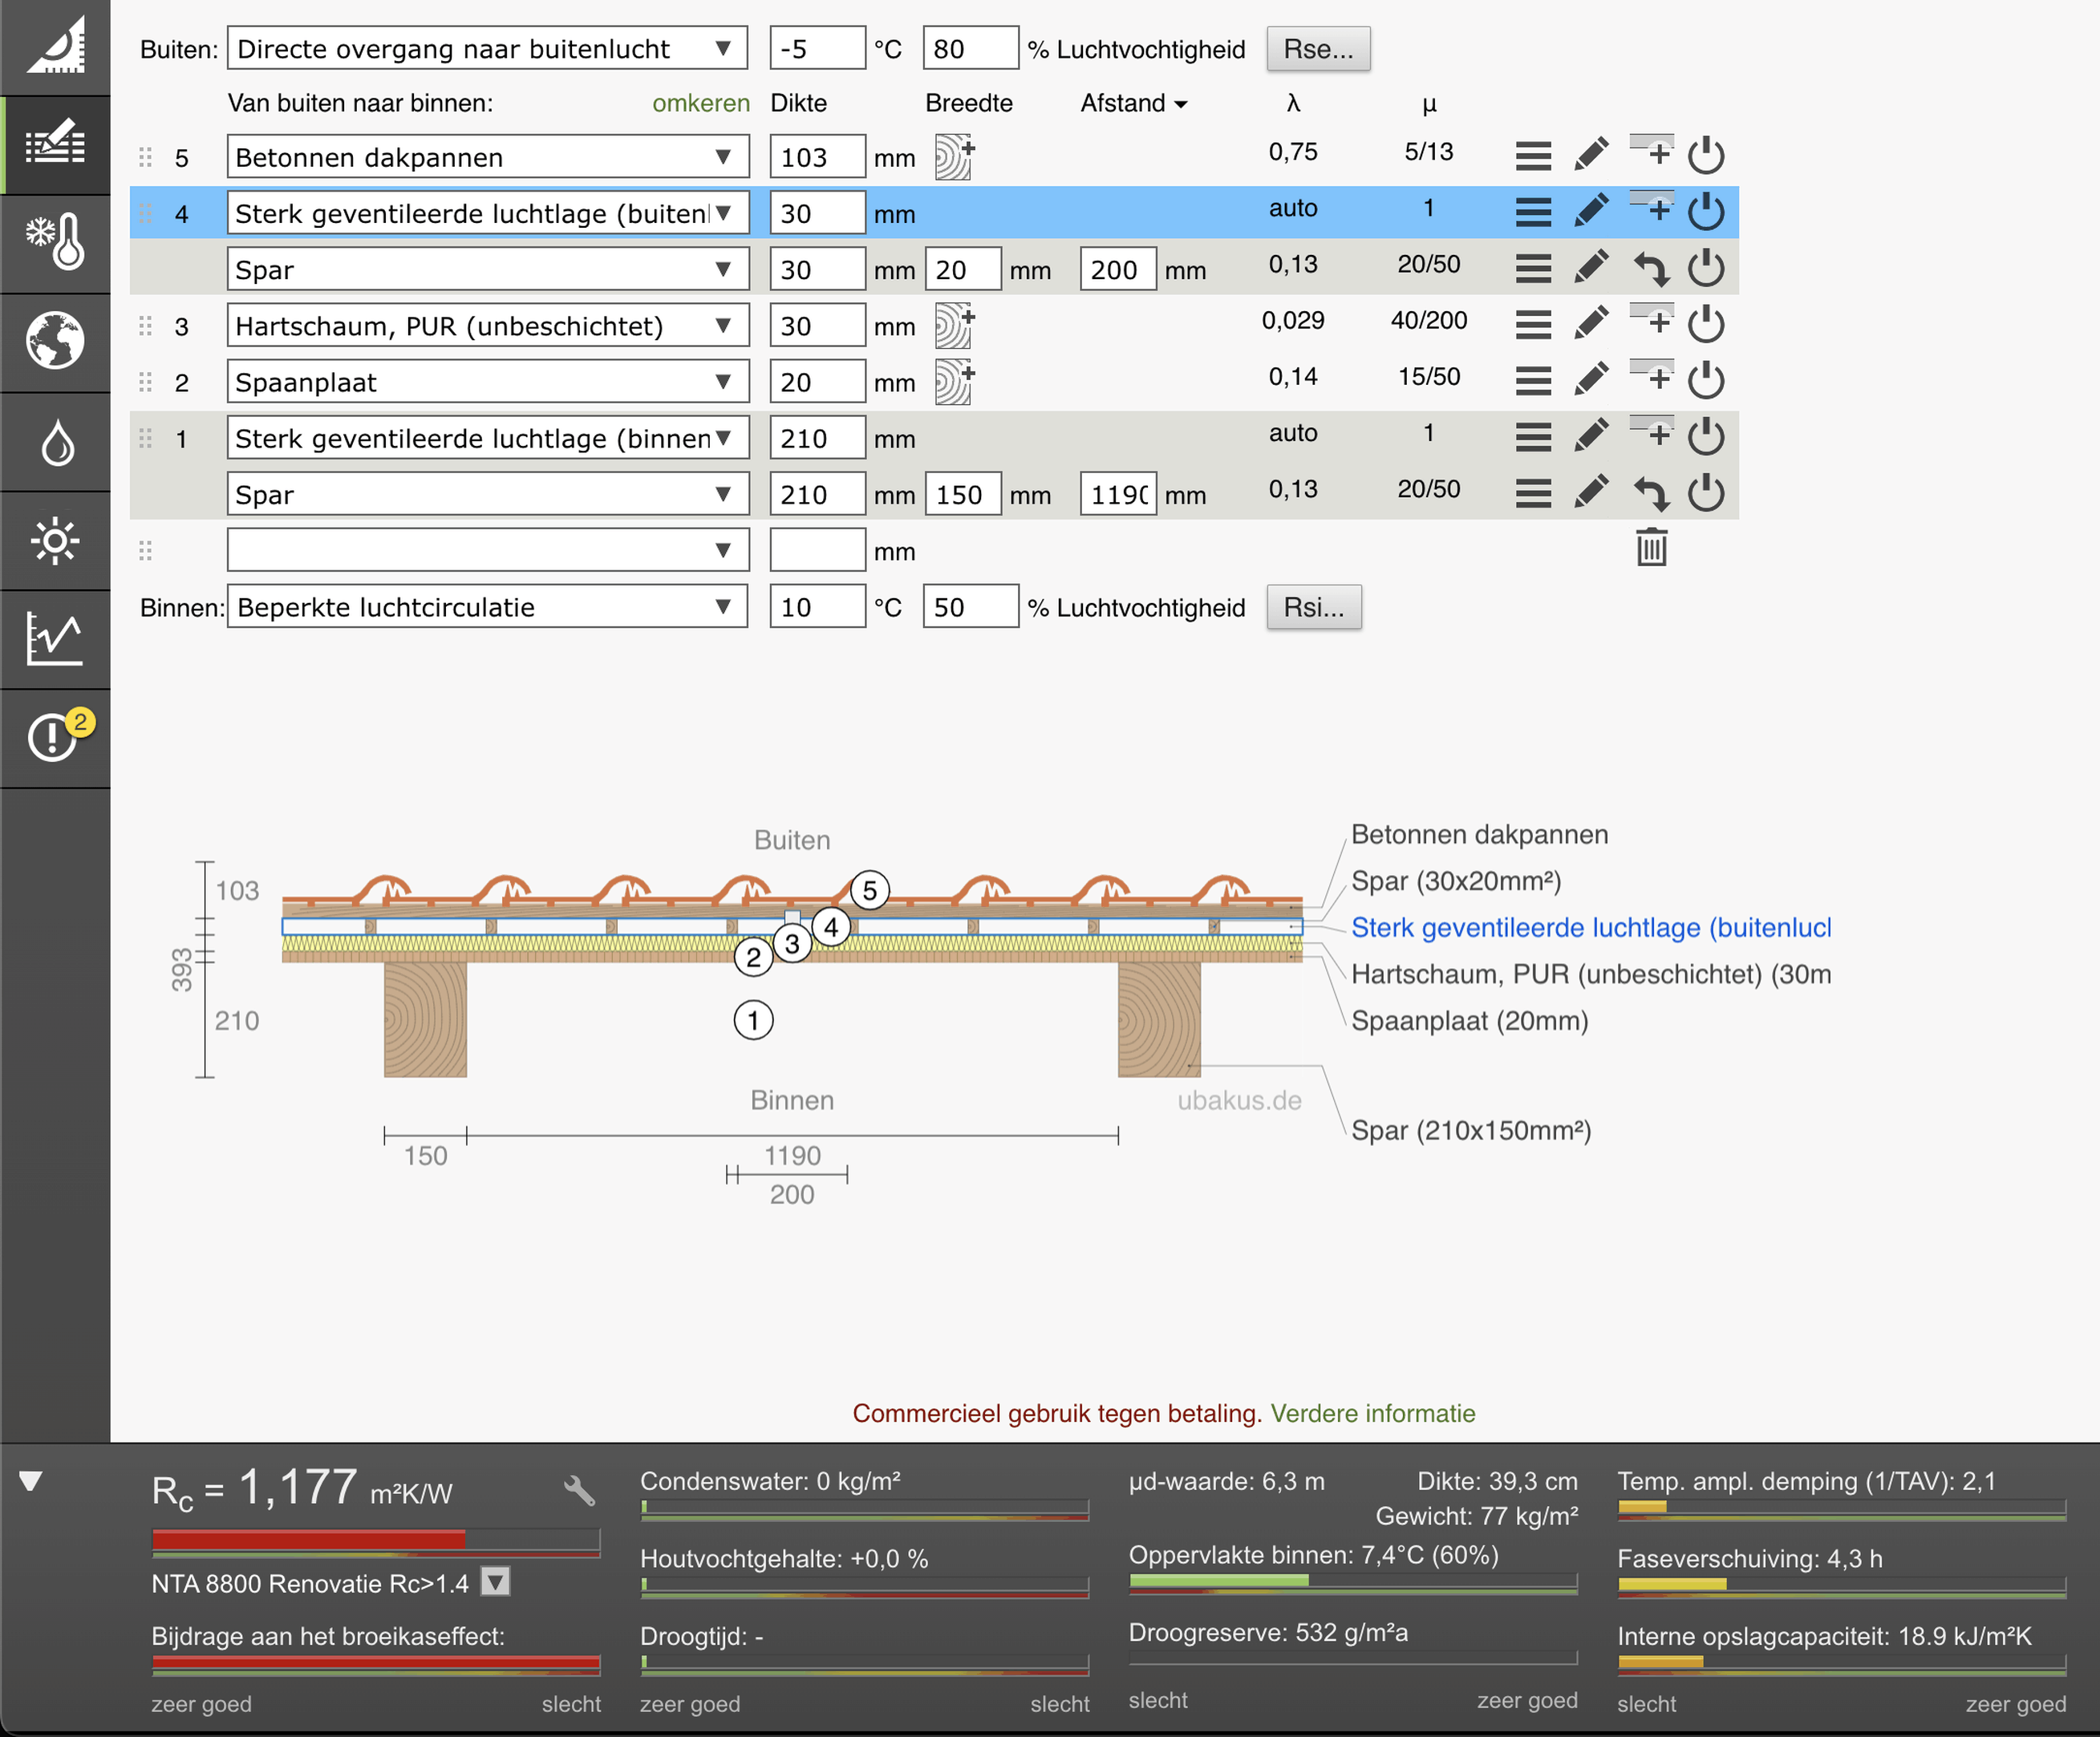Viewport: 2100px width, 1737px height.
Task: Click outside temperature field showing -5
Action: pos(817,48)
